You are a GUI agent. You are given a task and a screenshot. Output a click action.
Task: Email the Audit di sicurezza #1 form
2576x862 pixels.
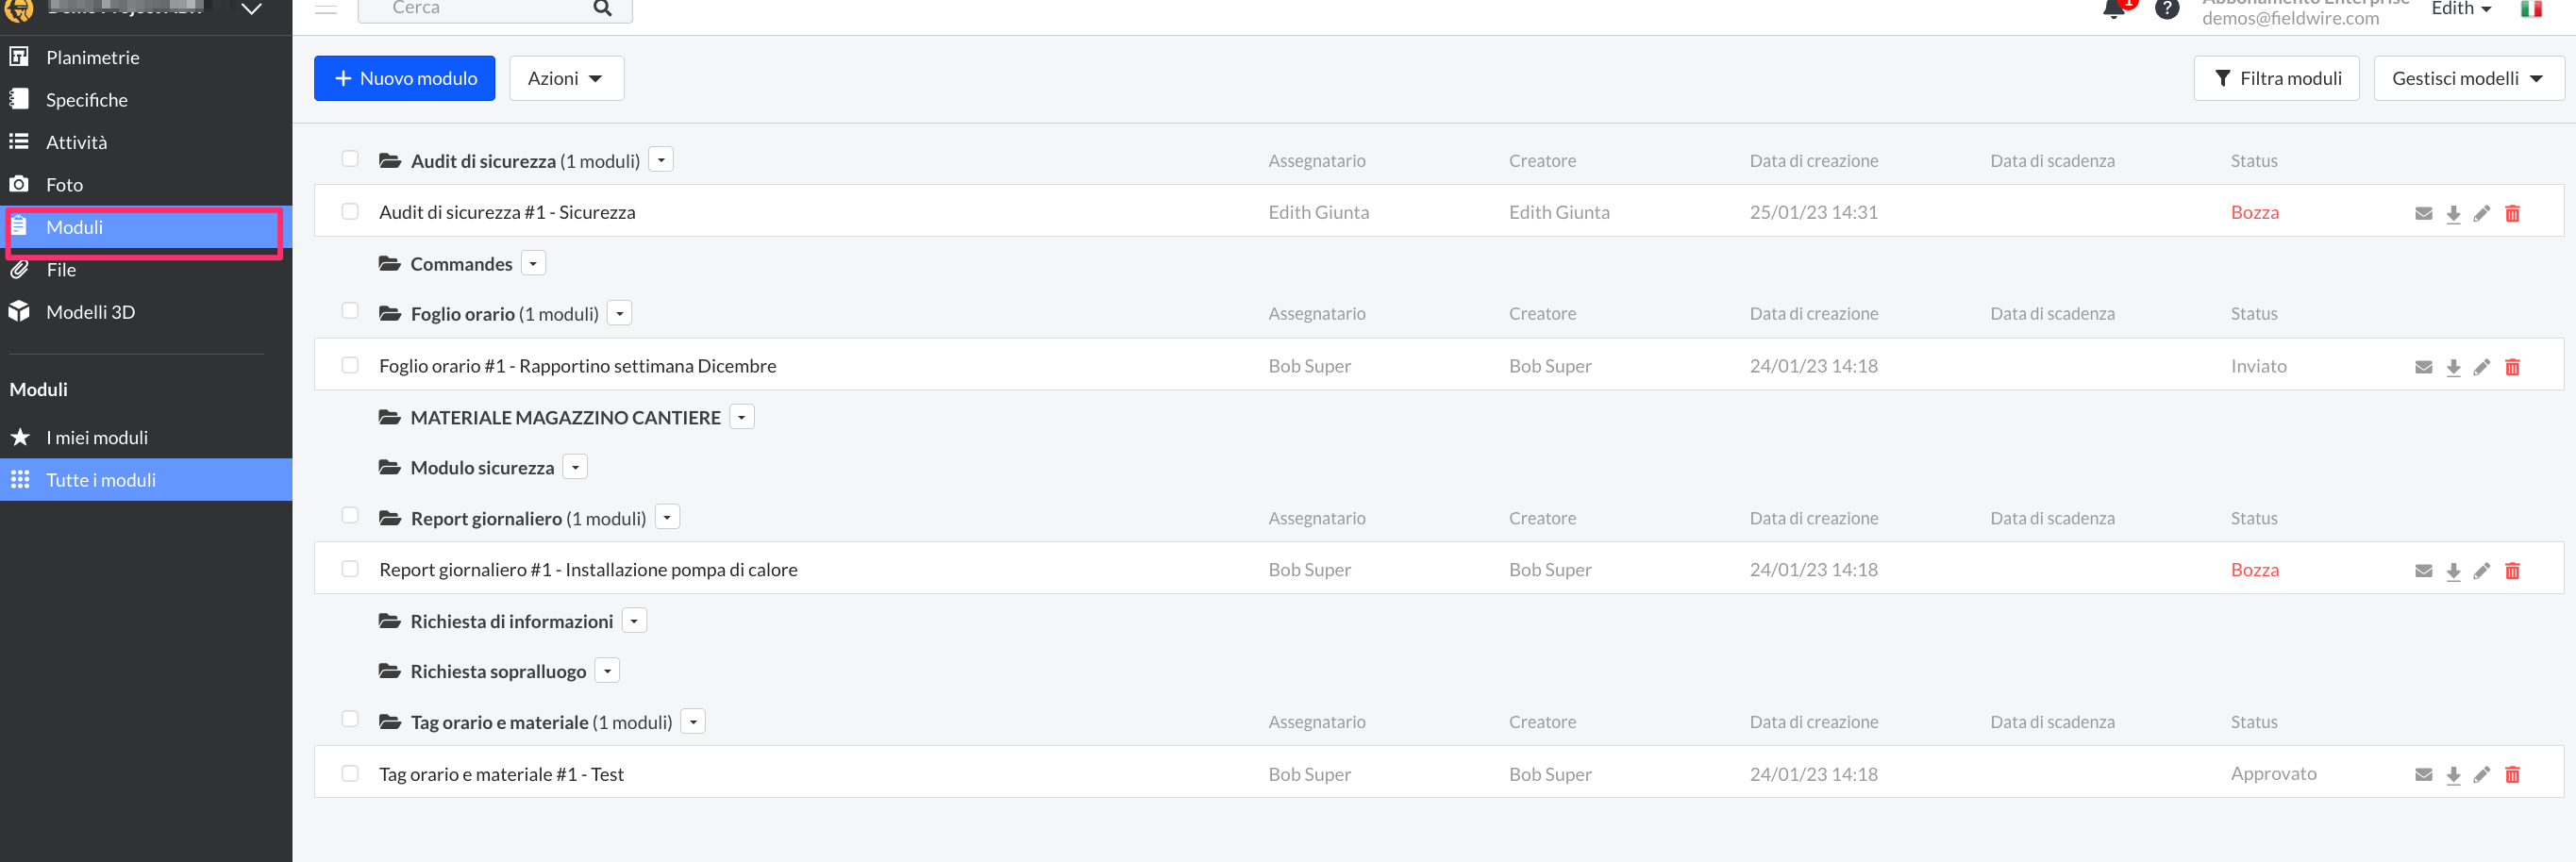tap(2423, 213)
